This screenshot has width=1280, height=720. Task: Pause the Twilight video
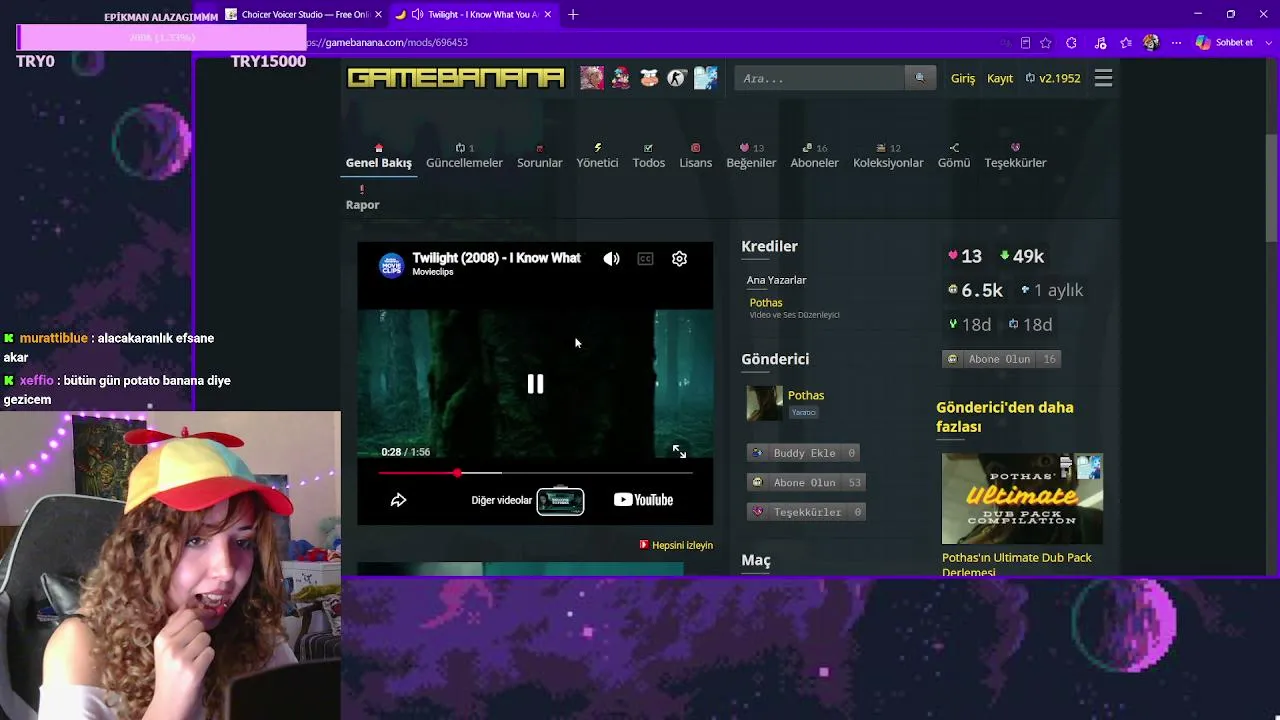click(535, 384)
